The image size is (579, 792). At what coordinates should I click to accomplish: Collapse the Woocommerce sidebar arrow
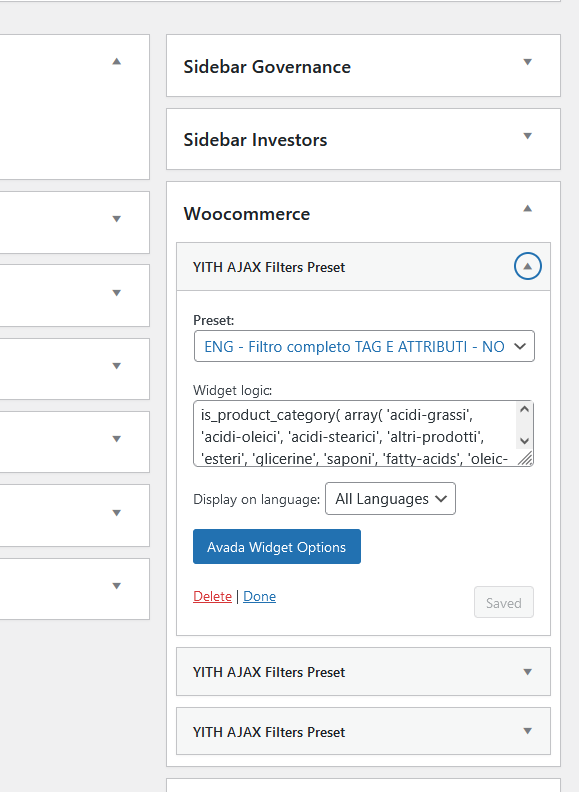click(527, 209)
